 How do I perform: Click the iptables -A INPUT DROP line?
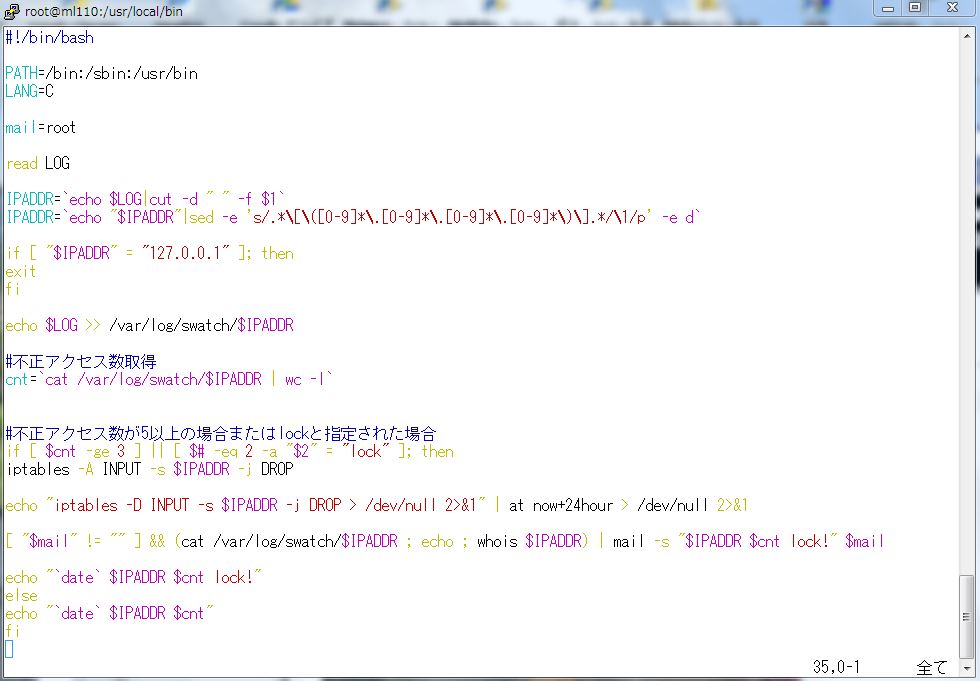click(150, 470)
